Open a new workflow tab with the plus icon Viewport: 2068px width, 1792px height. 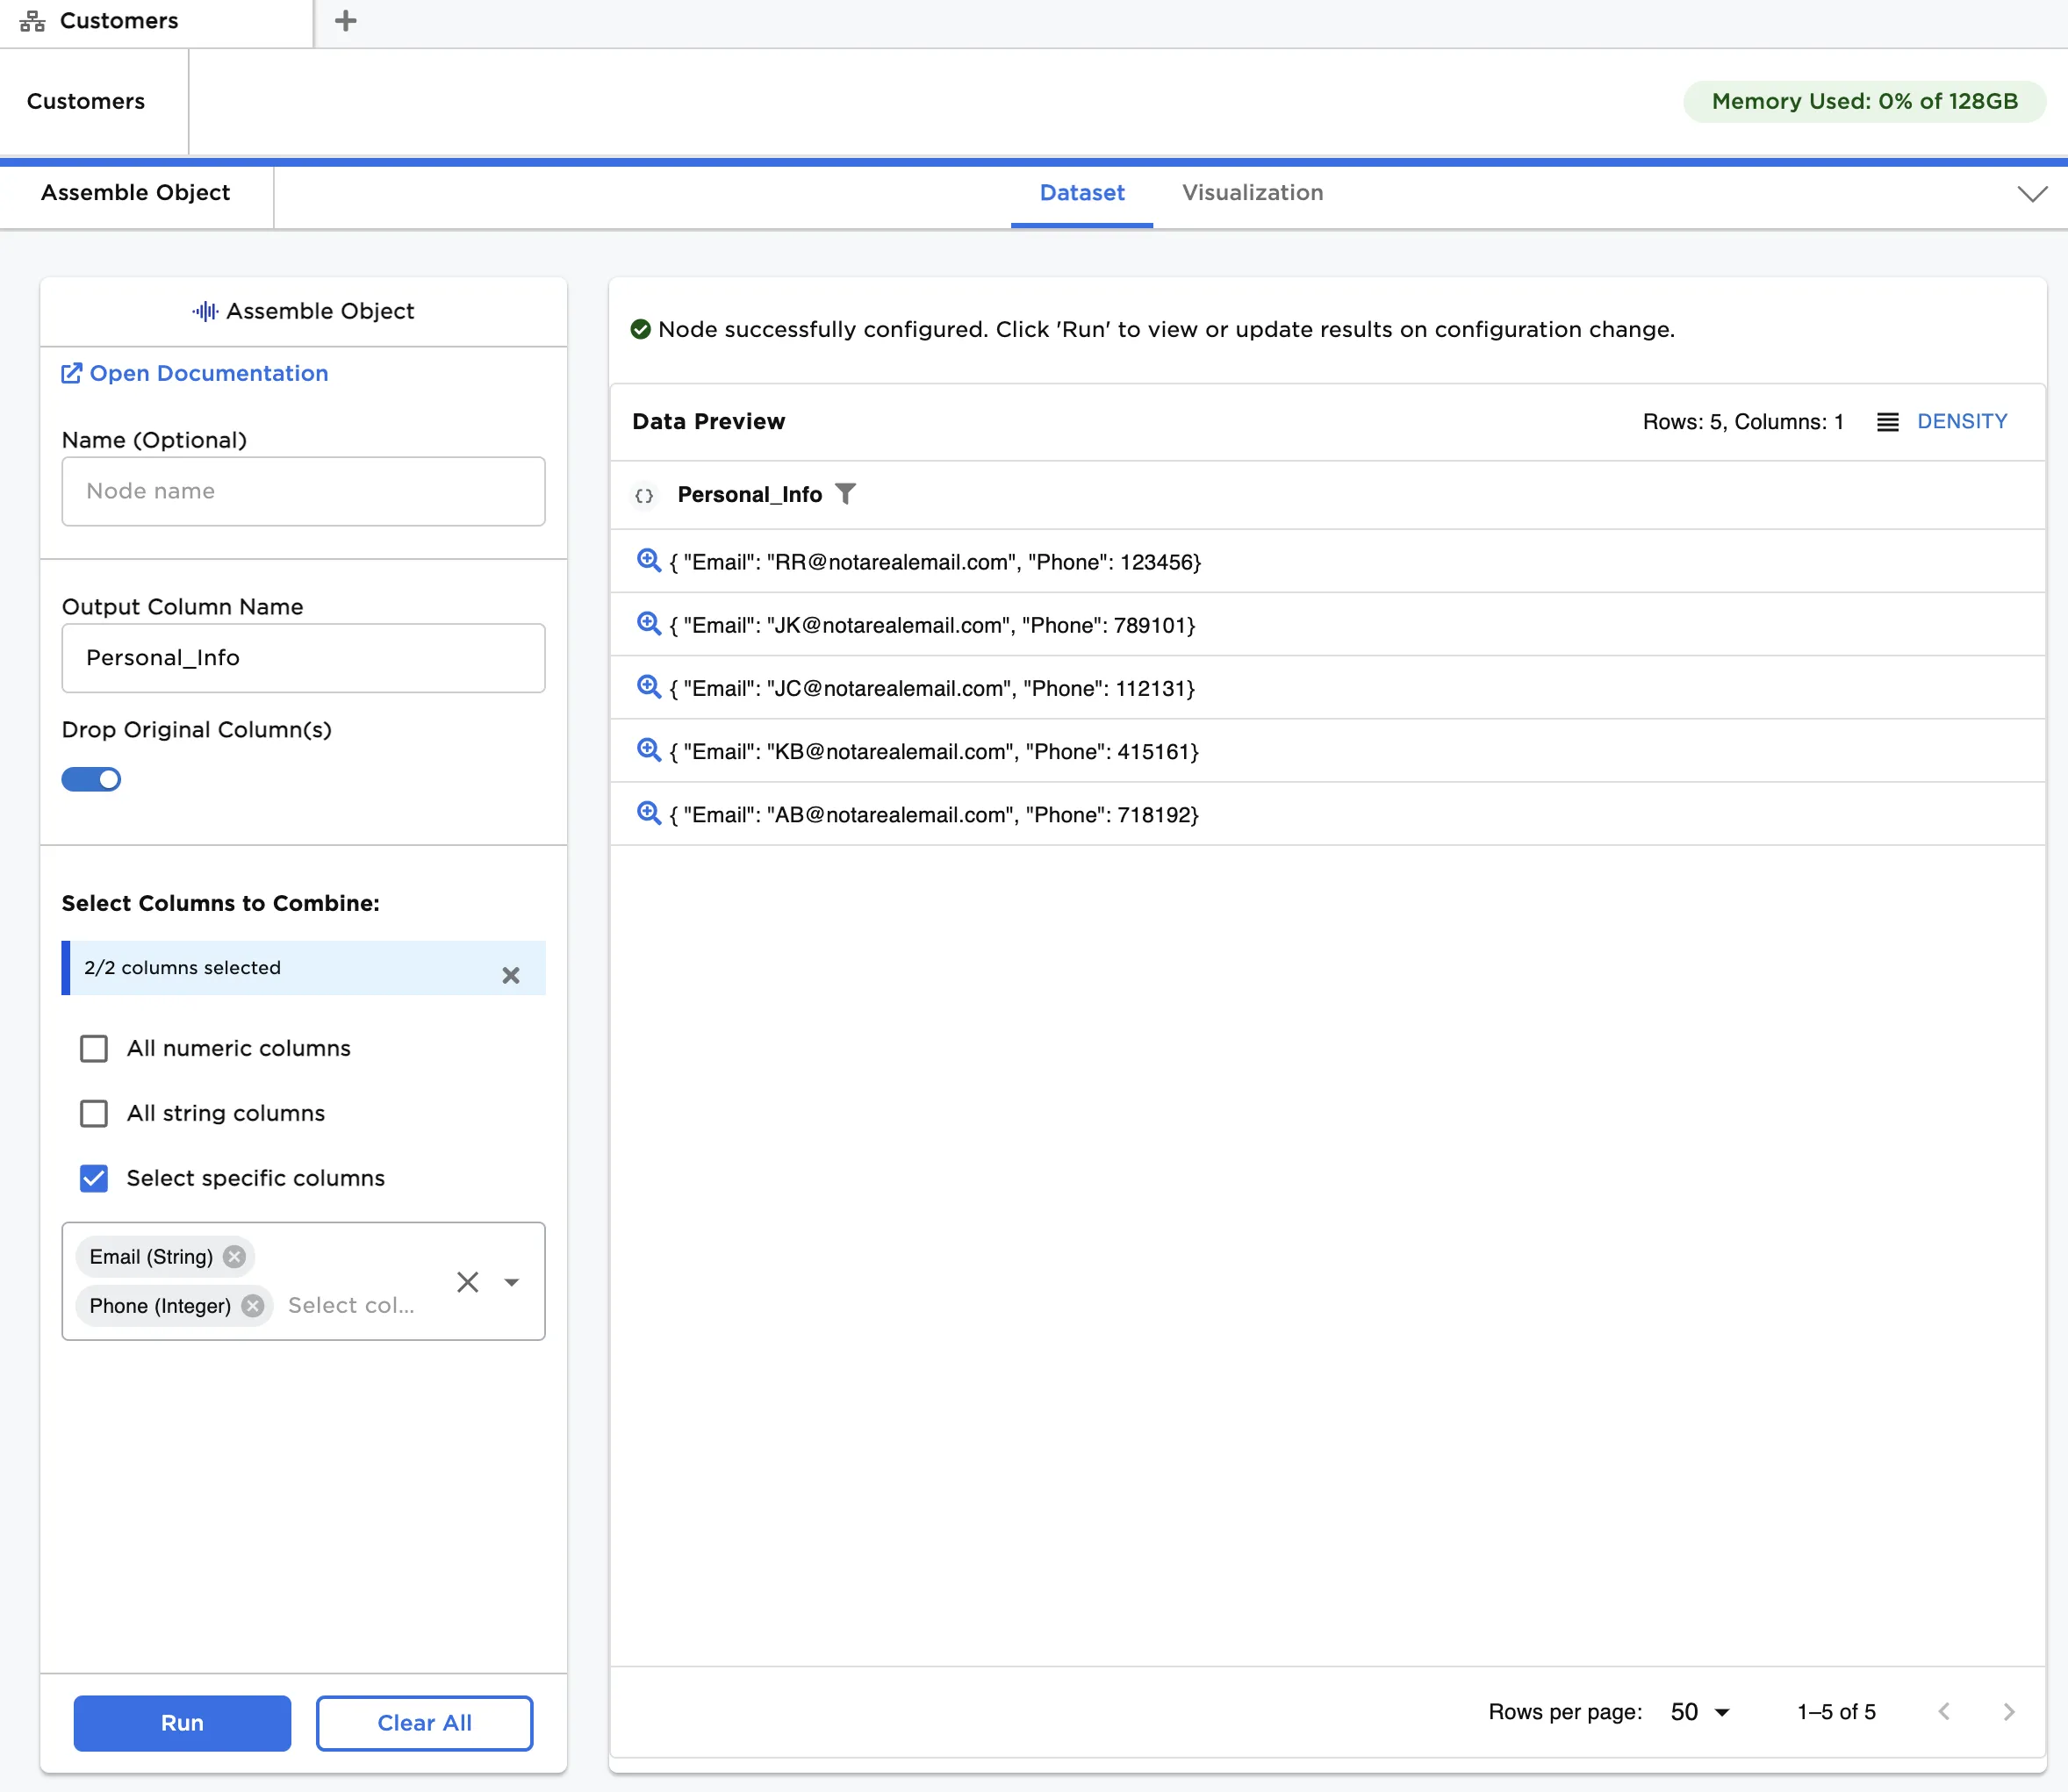tap(346, 20)
